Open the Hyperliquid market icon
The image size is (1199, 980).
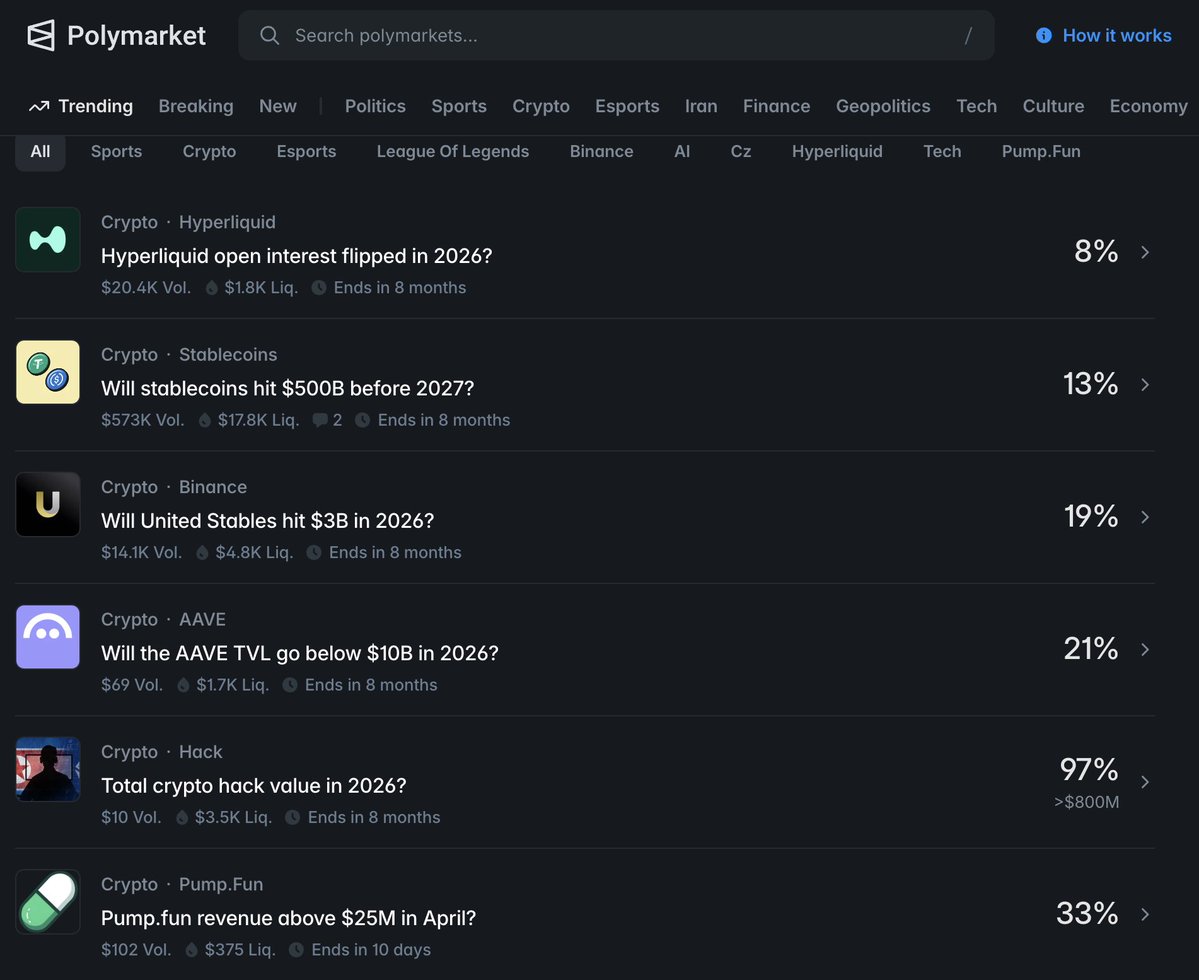(48, 240)
